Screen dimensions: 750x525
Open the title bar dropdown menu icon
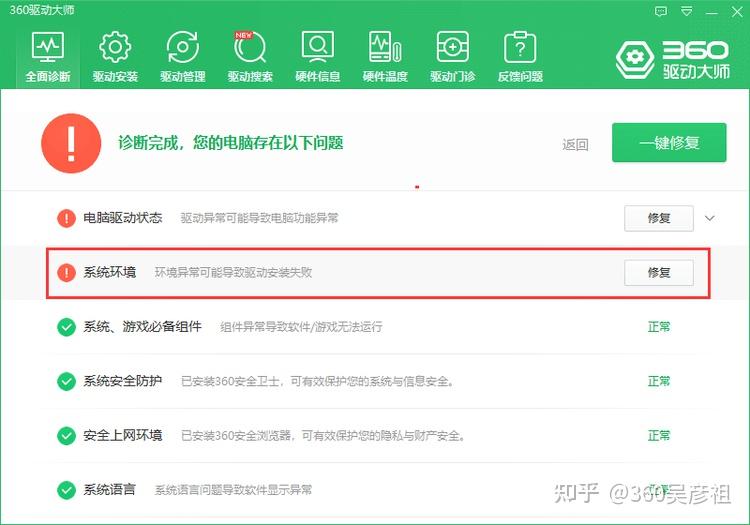tap(686, 11)
